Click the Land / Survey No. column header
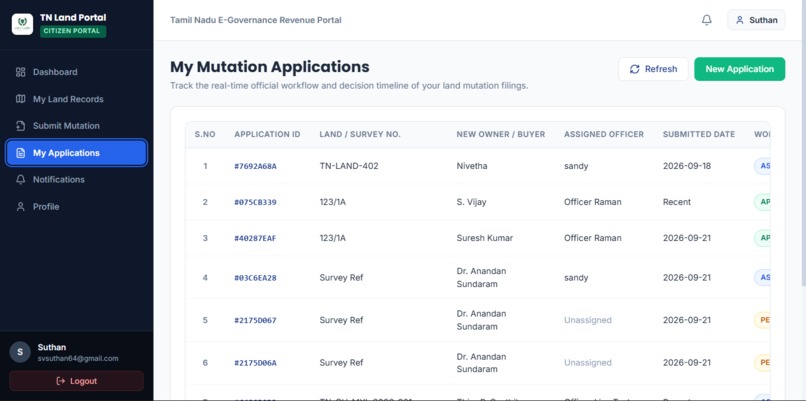Viewport: 806px width, 401px height. click(360, 134)
